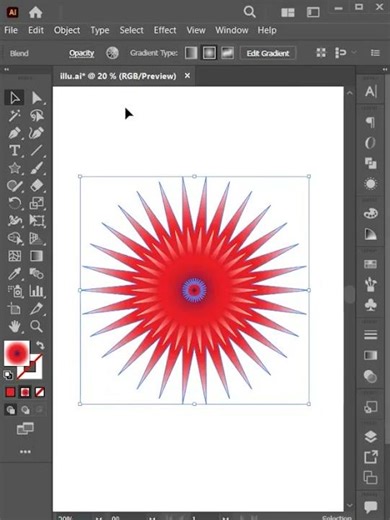Select the Hand tool
The width and height of the screenshot is (390, 520).
pos(14,326)
